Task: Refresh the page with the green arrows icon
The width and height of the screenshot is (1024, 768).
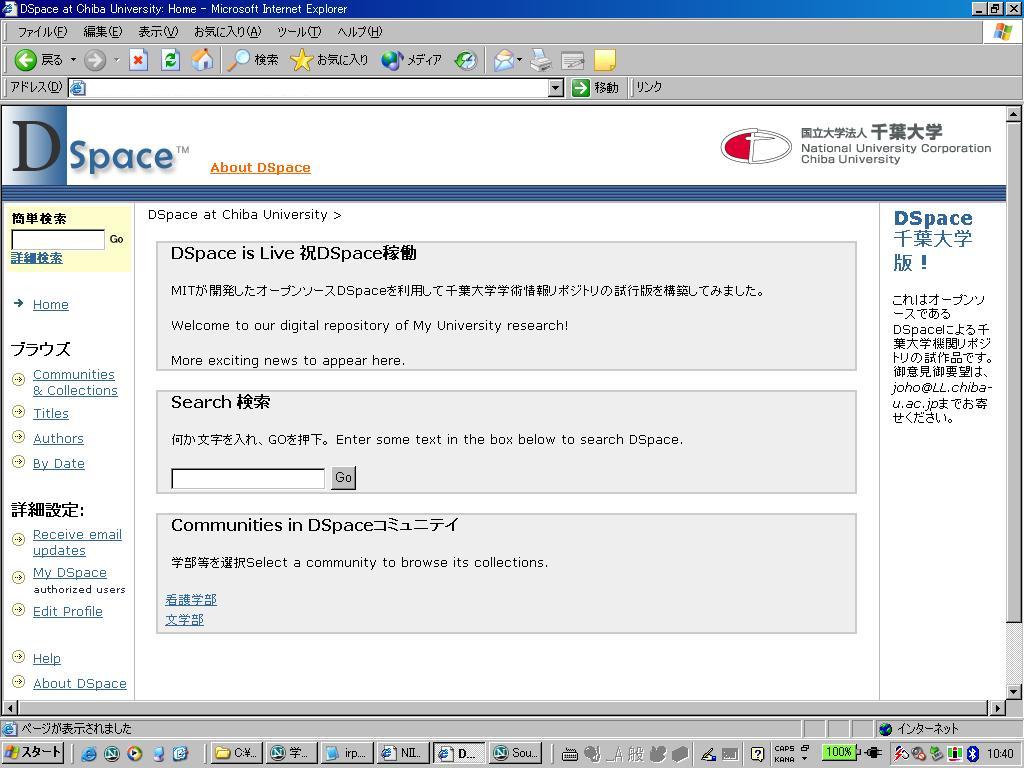Action: (x=170, y=60)
